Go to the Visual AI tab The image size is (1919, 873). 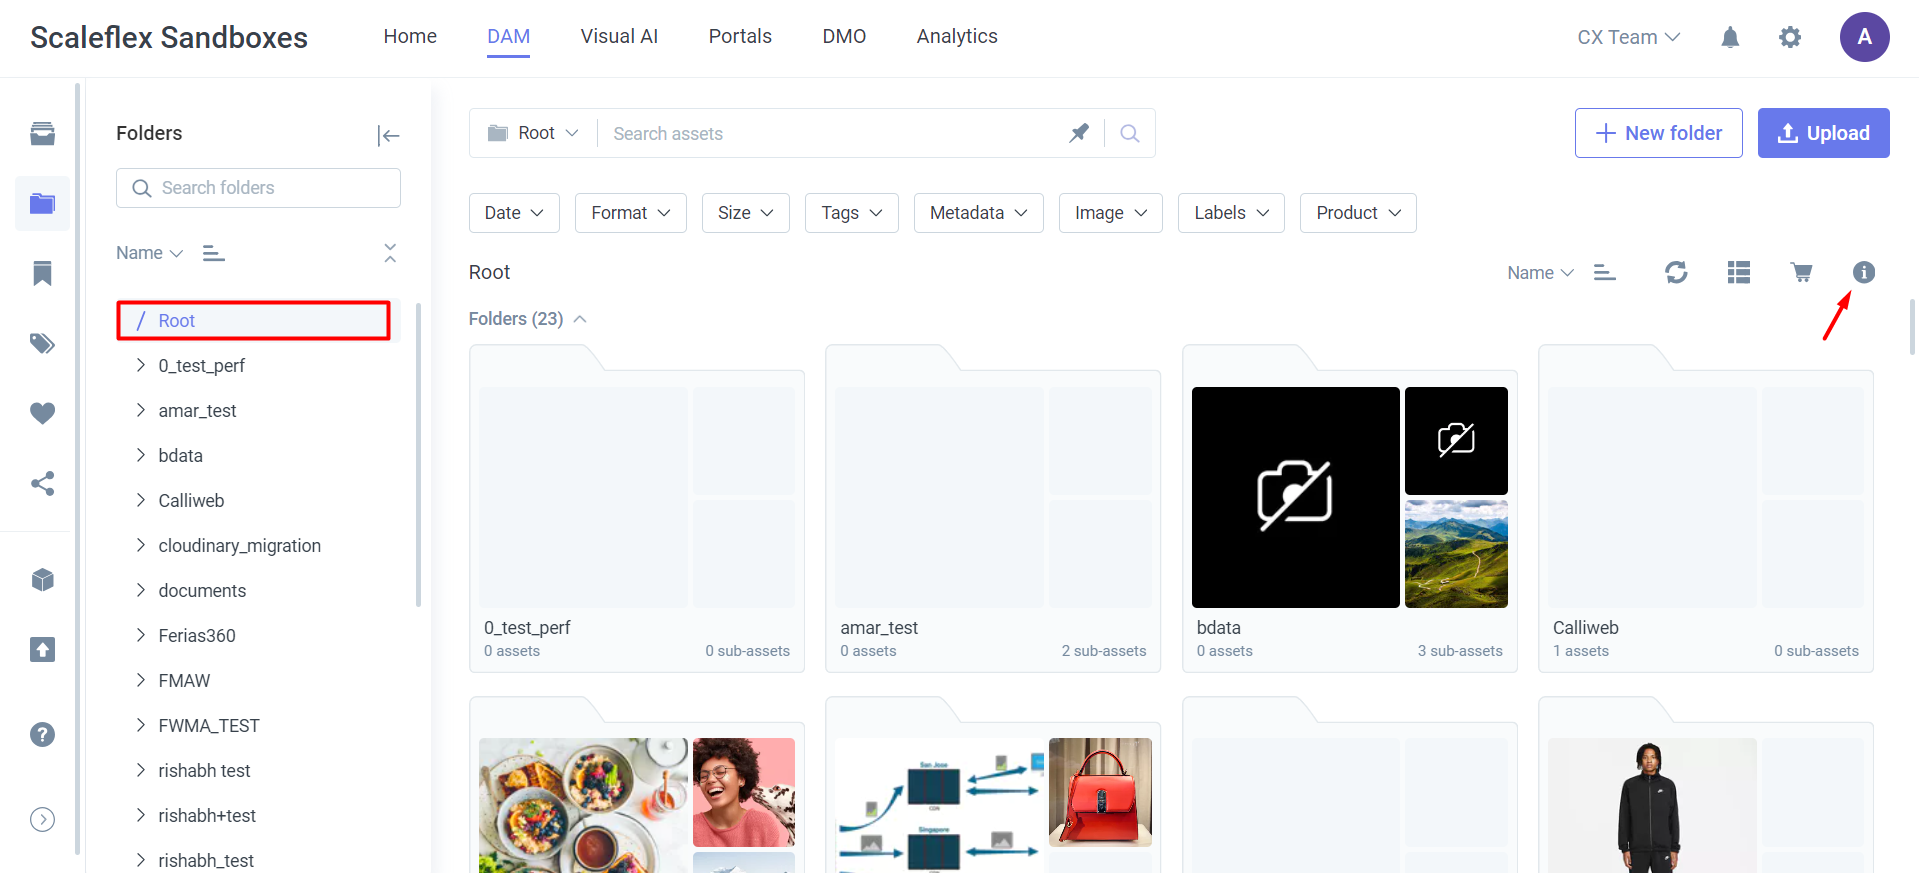[619, 37]
